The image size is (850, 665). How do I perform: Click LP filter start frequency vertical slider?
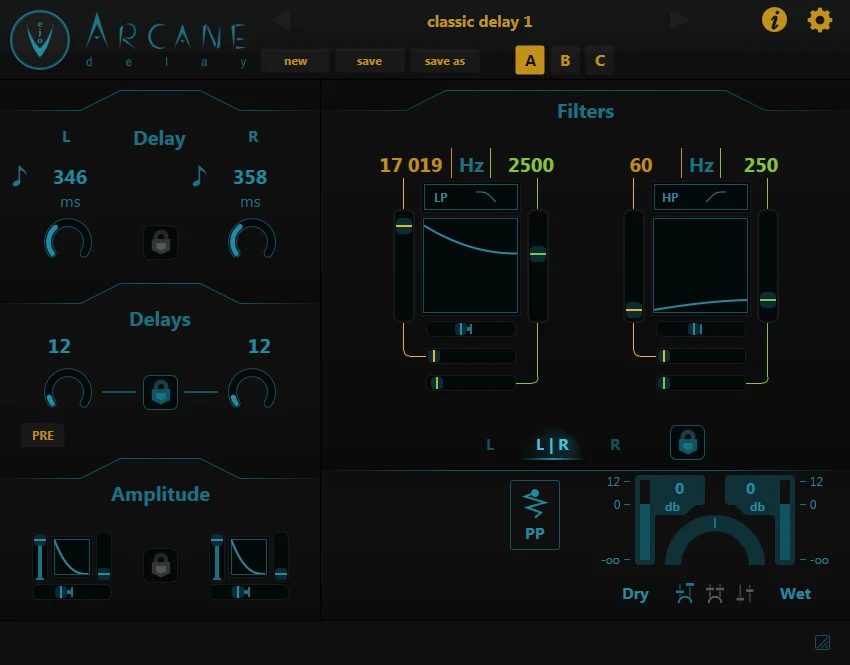(x=404, y=266)
